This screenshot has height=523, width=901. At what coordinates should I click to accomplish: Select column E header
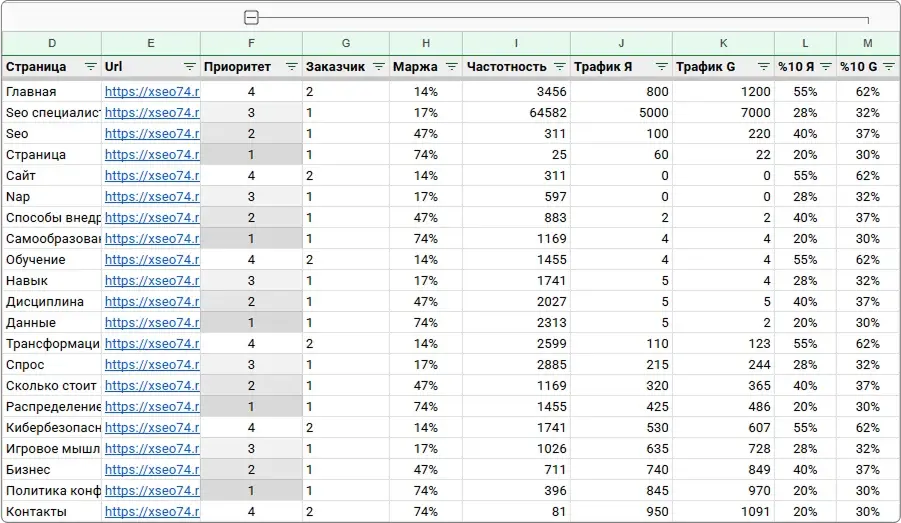pos(151,43)
